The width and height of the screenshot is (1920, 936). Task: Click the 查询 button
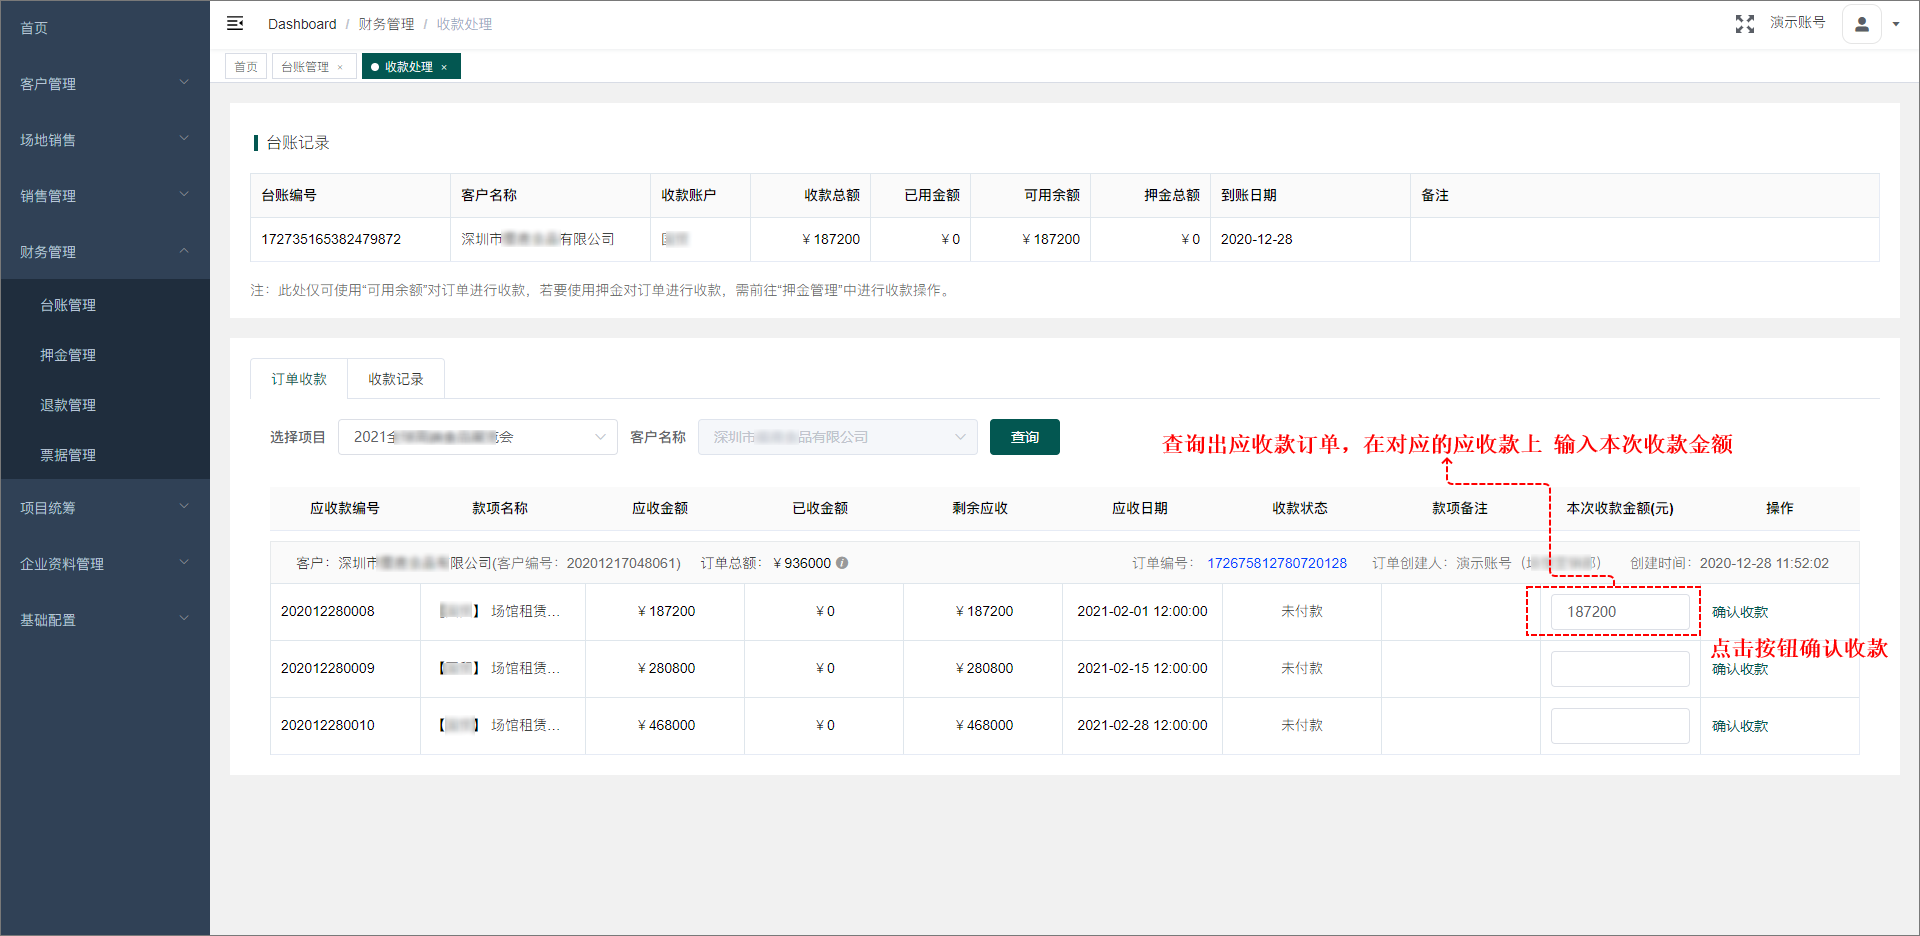[1025, 437]
